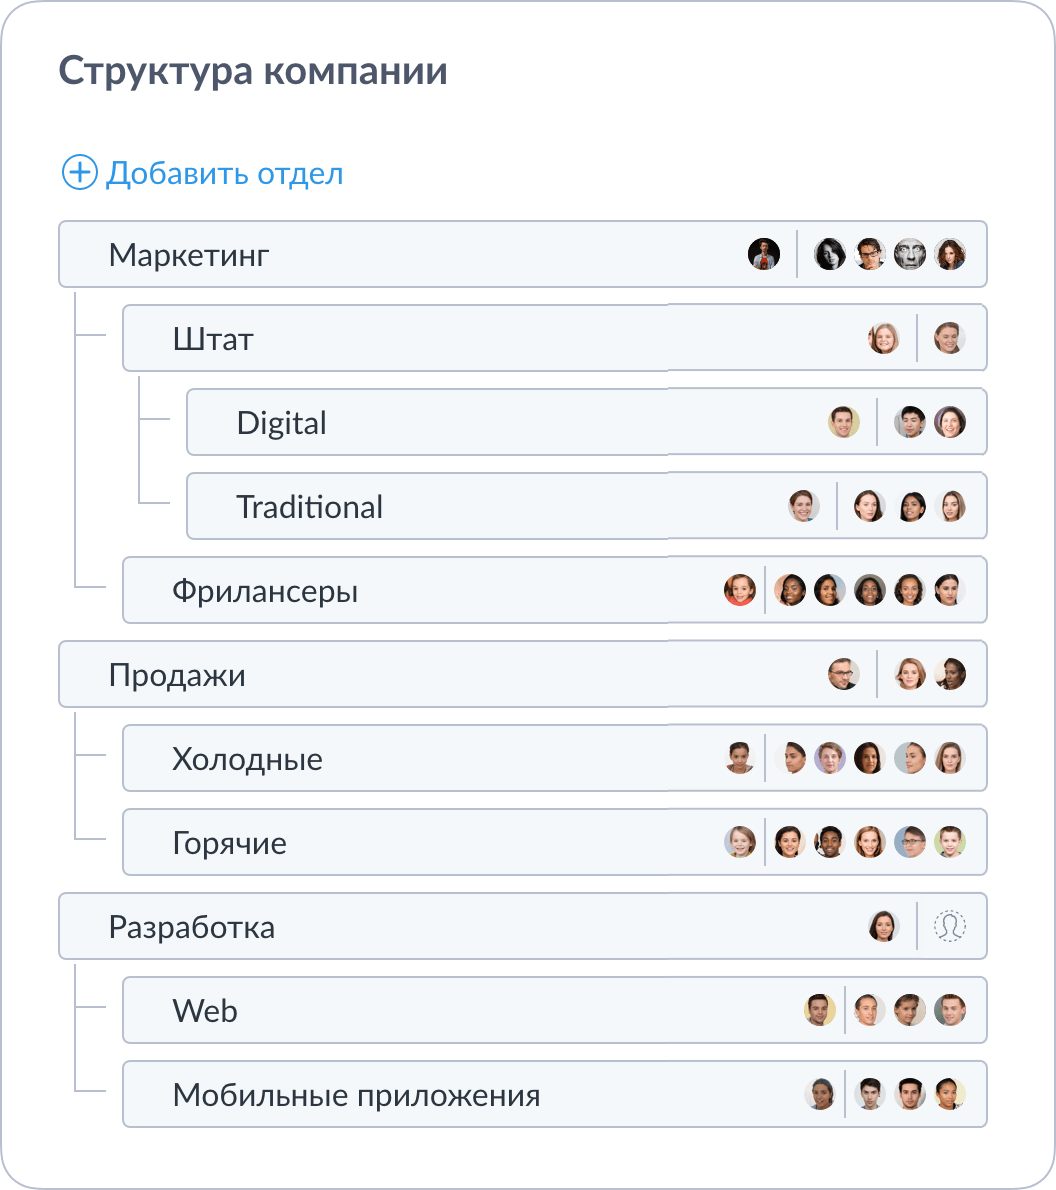Click the last member avatar in Маркетинг row
Viewport: 1056px width, 1190px height.
[950, 254]
